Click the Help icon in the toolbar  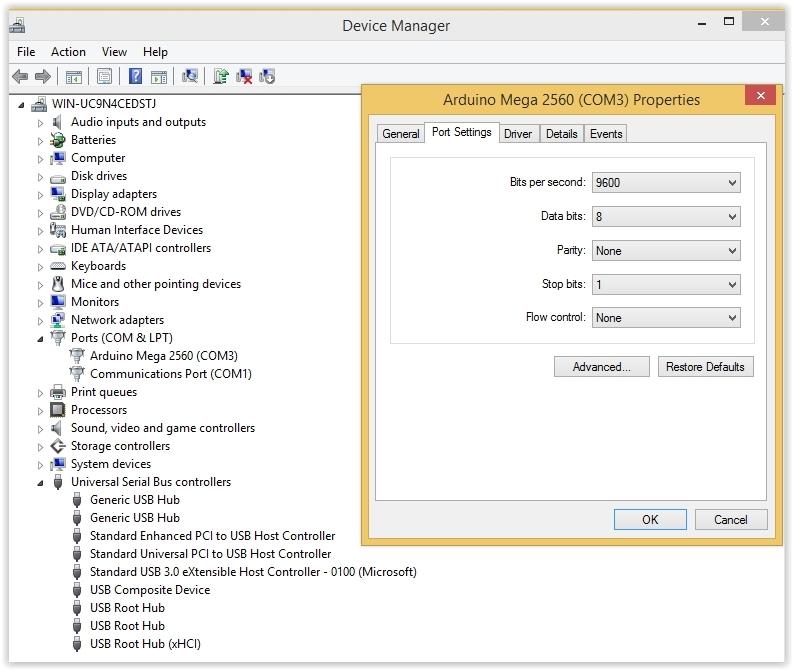click(134, 76)
